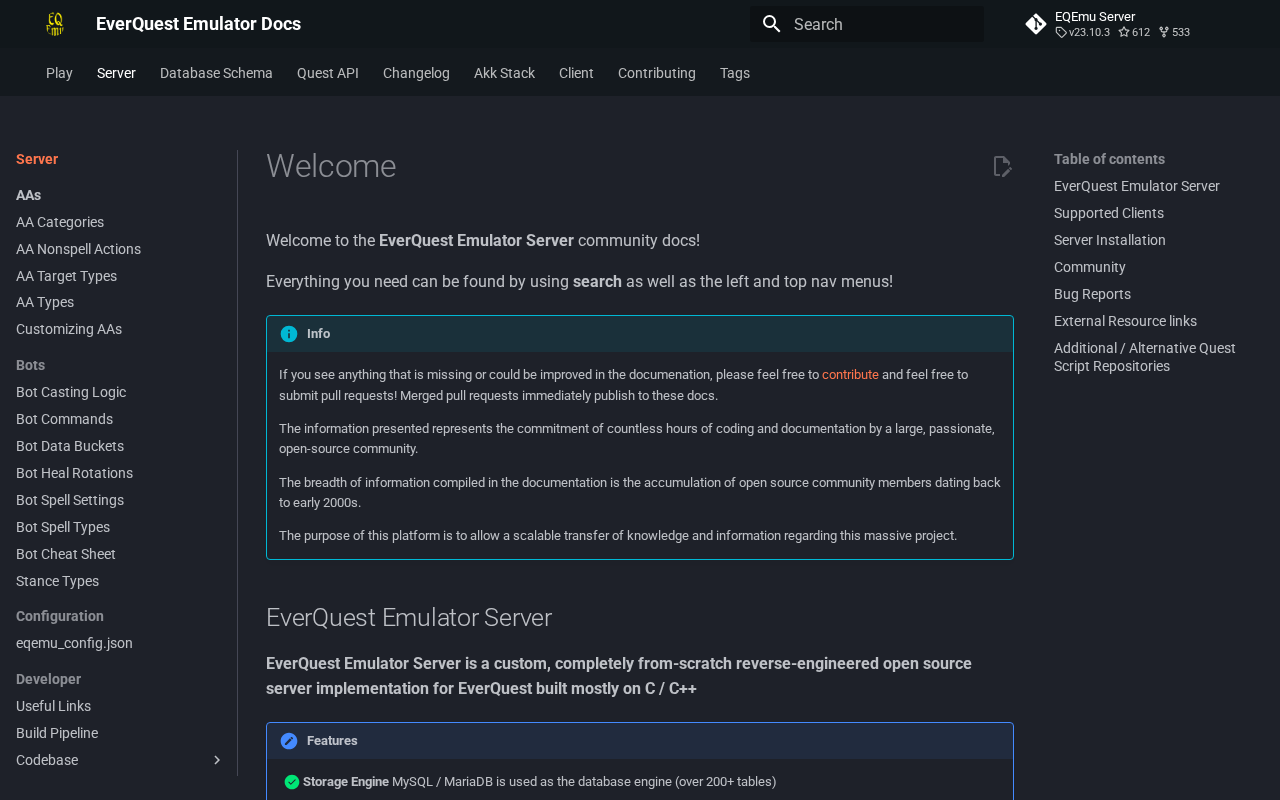Click the edit this page icon
1280x800 pixels.
click(x=1002, y=167)
